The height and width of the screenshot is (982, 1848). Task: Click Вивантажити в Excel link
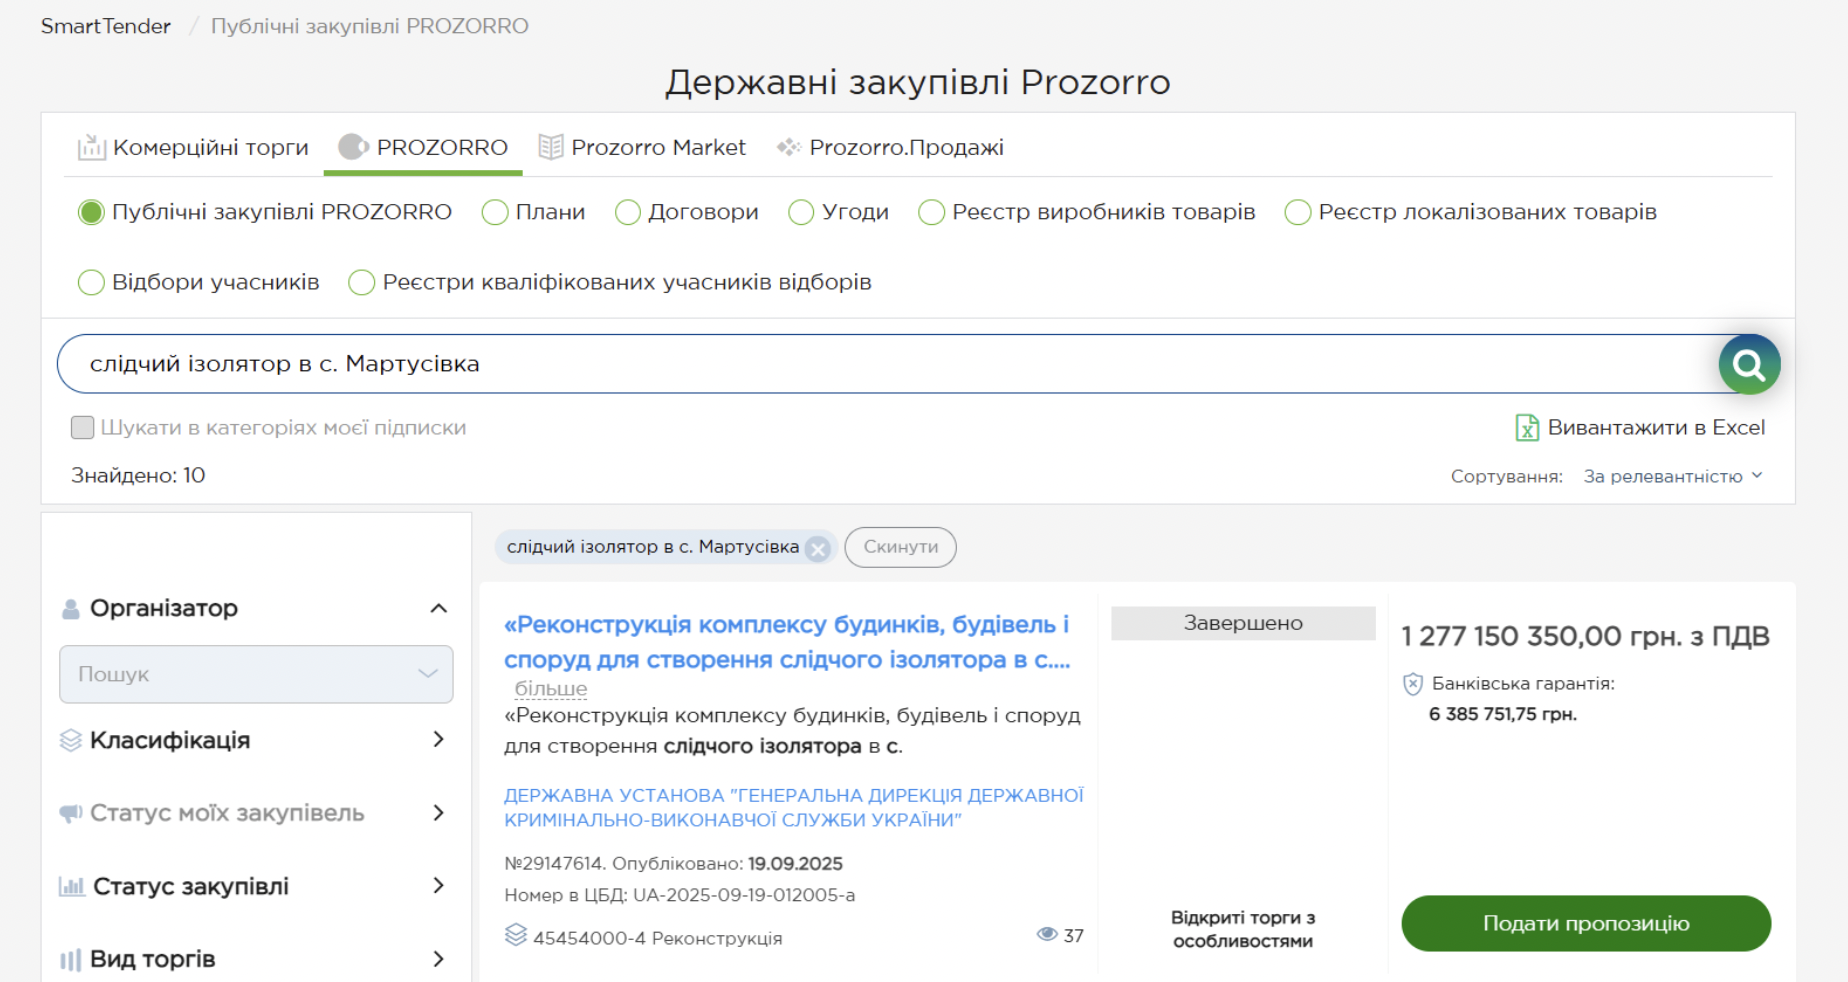point(1640,428)
